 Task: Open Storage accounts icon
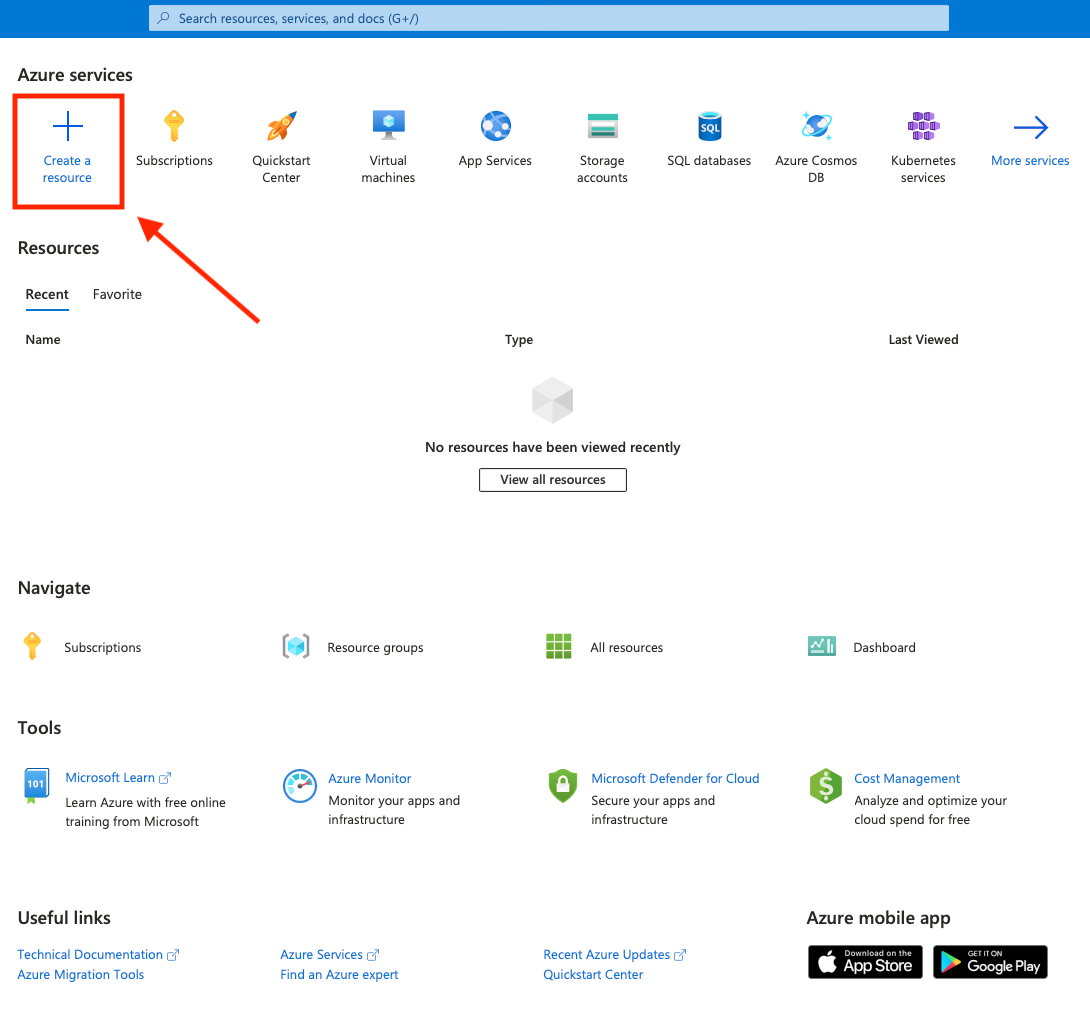click(x=602, y=126)
